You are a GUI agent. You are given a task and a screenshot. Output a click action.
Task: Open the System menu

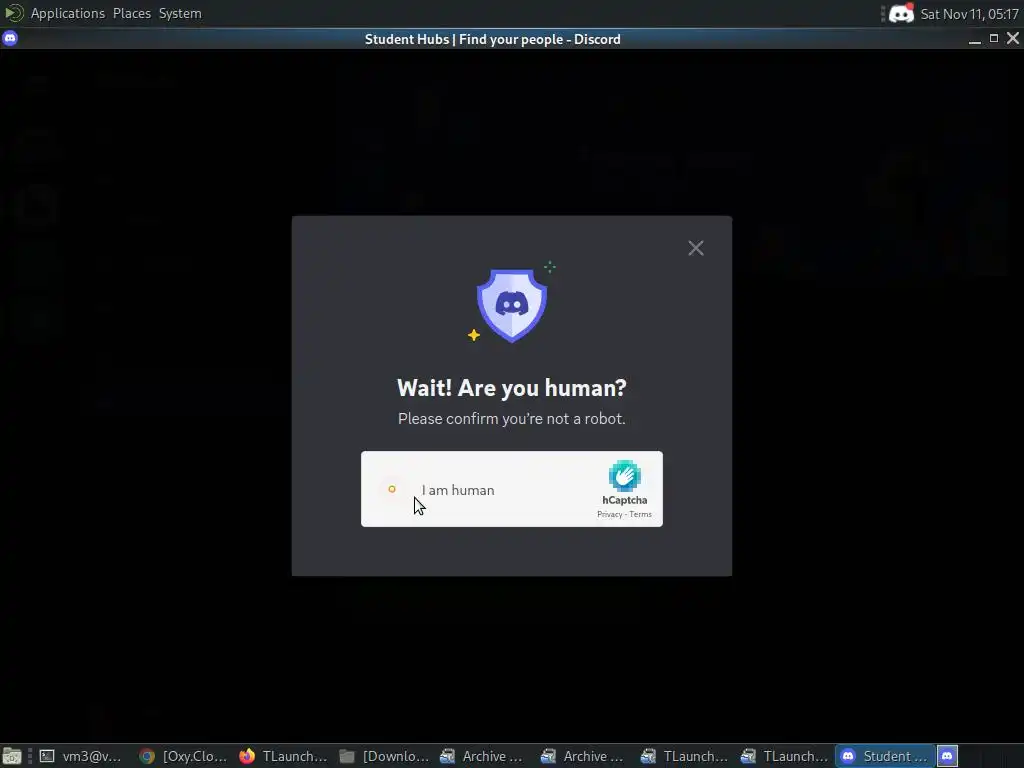(180, 13)
